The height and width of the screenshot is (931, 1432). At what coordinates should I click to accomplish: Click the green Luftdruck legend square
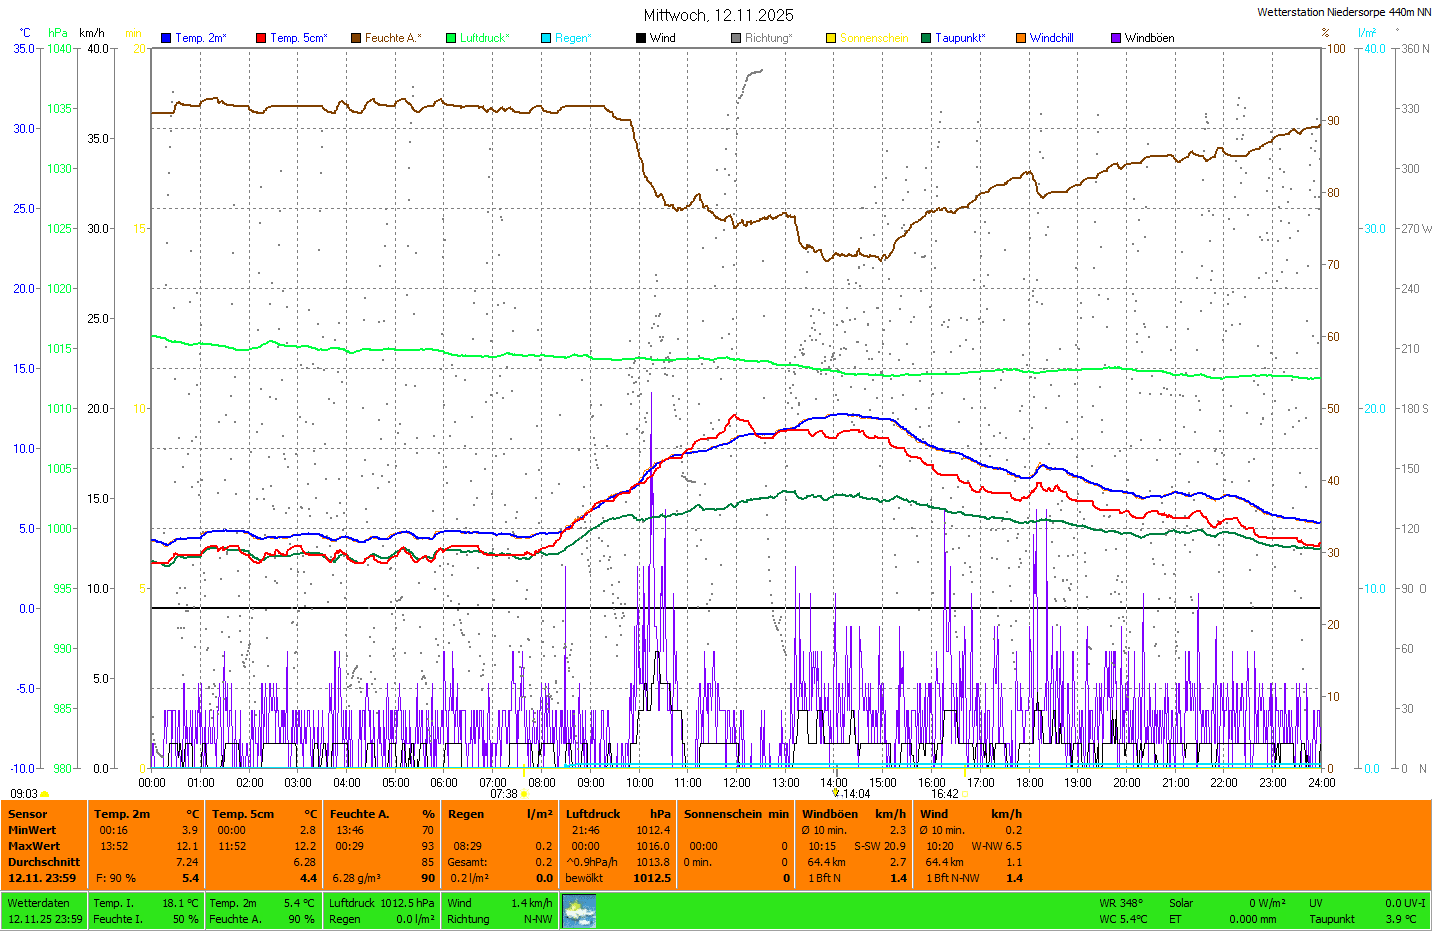point(451,38)
